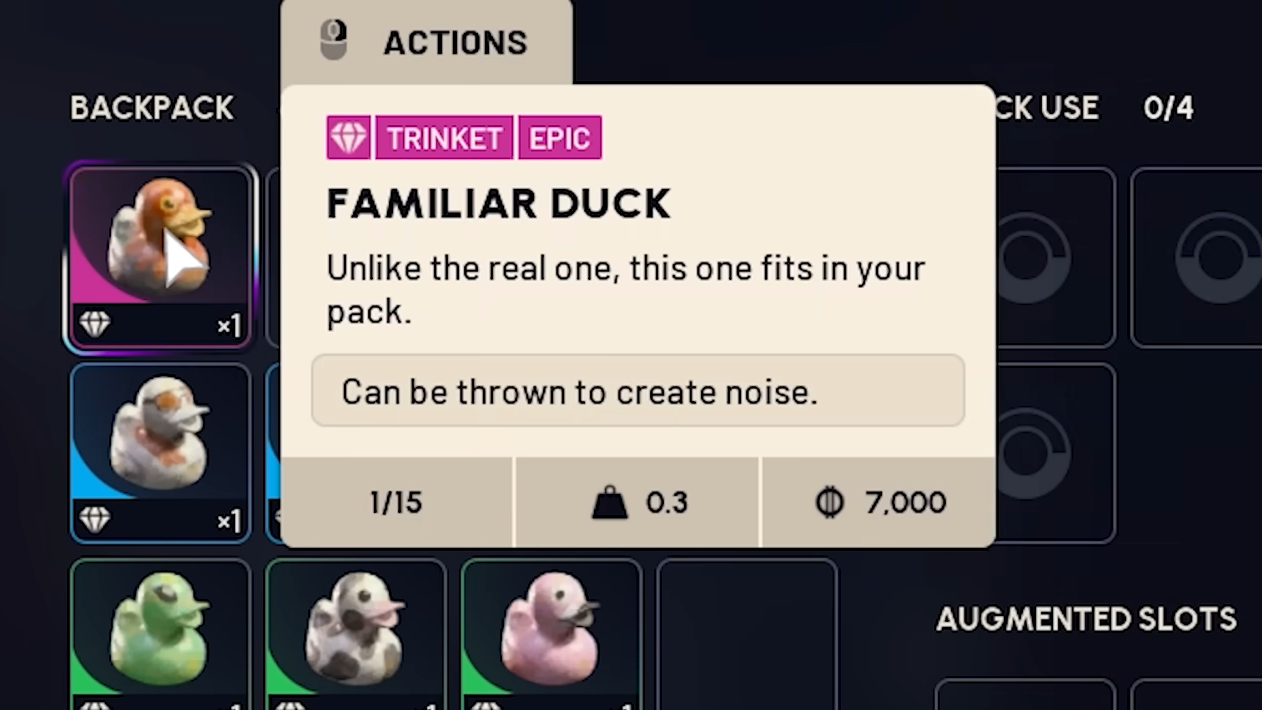The image size is (1262, 710).
Task: Select the far right empty quick use slot
Action: (1196, 257)
